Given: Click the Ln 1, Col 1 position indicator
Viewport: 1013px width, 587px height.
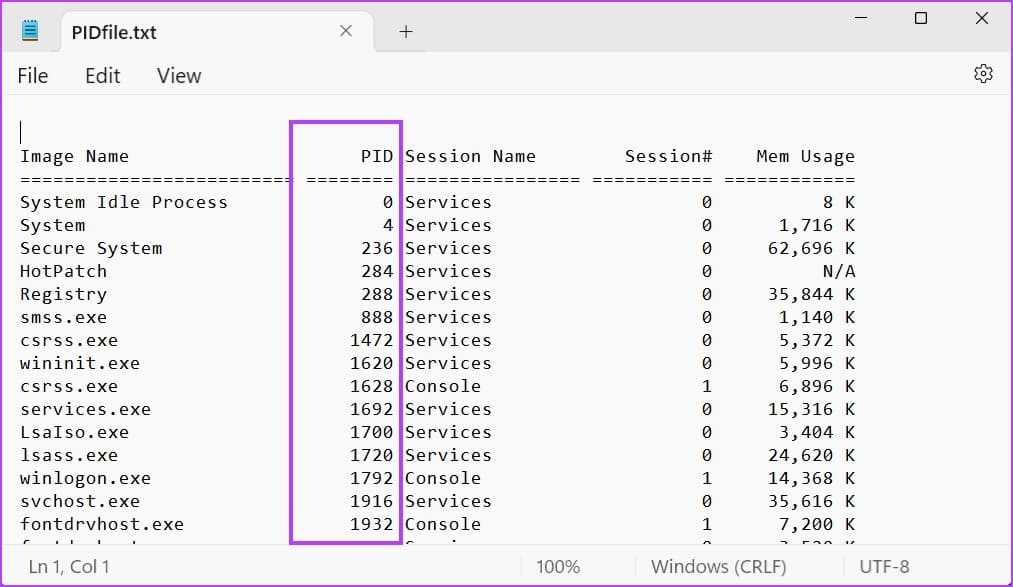Looking at the screenshot, I should click(69, 567).
